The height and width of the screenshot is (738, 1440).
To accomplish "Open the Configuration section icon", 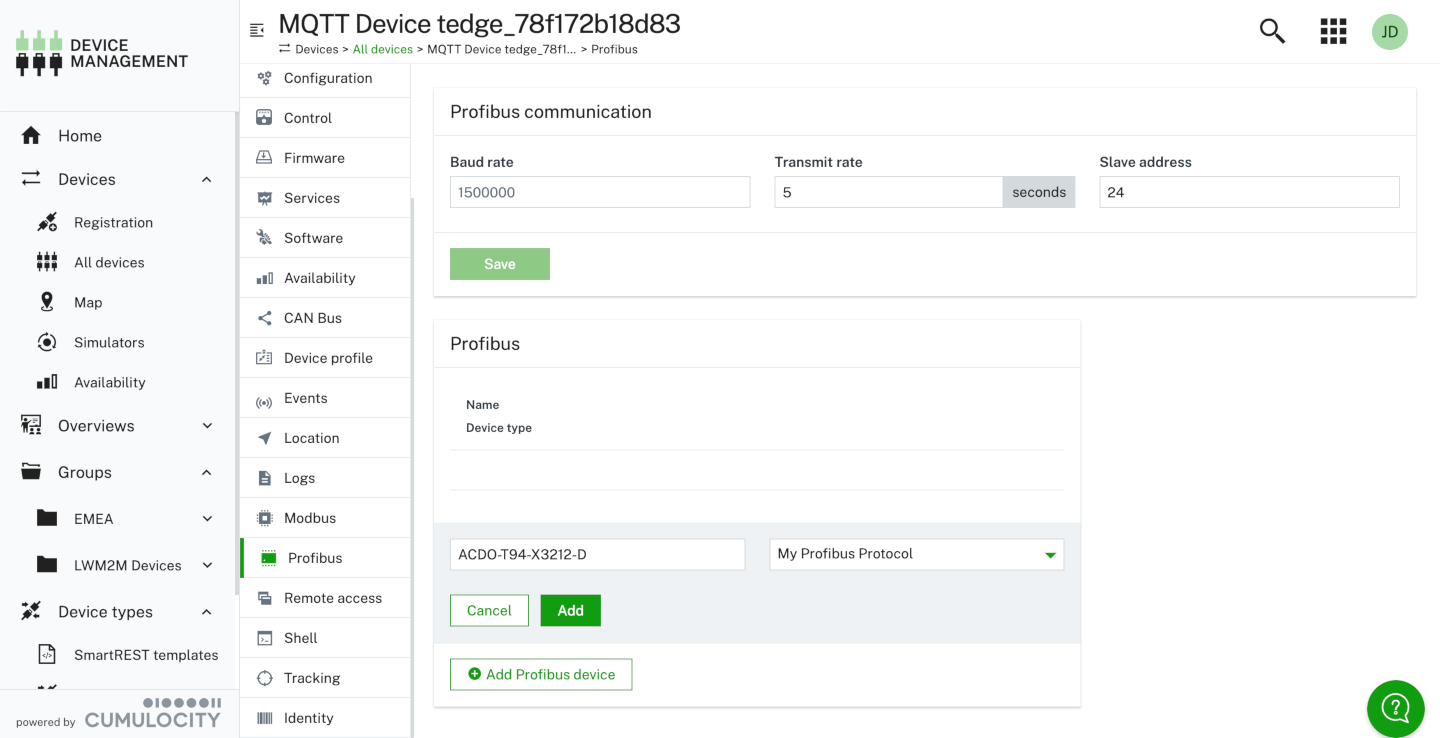I will pyautogui.click(x=265, y=77).
